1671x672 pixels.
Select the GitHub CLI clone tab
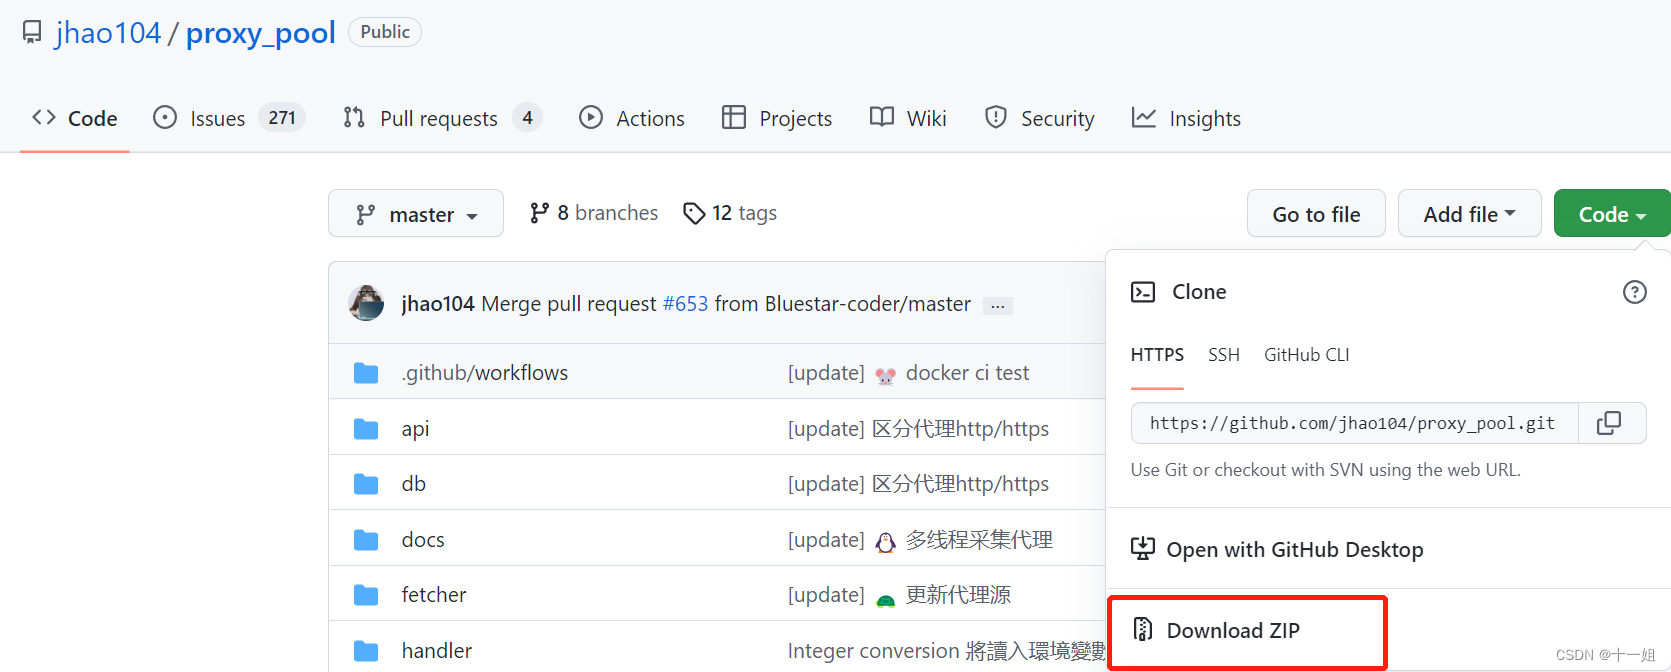click(x=1307, y=355)
